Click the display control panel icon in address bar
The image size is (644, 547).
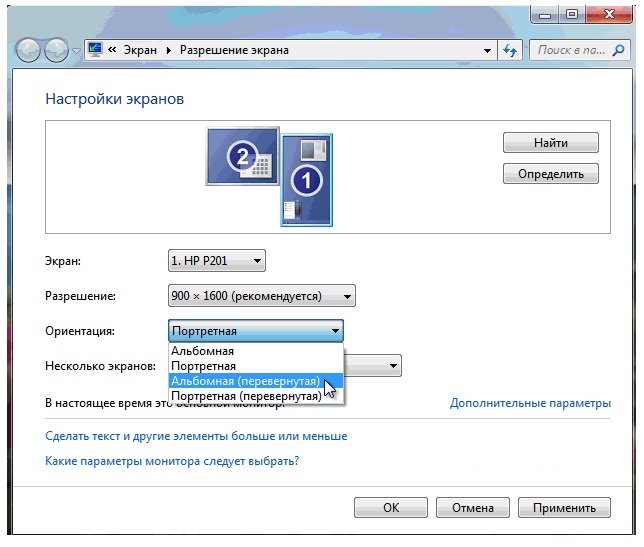point(95,50)
